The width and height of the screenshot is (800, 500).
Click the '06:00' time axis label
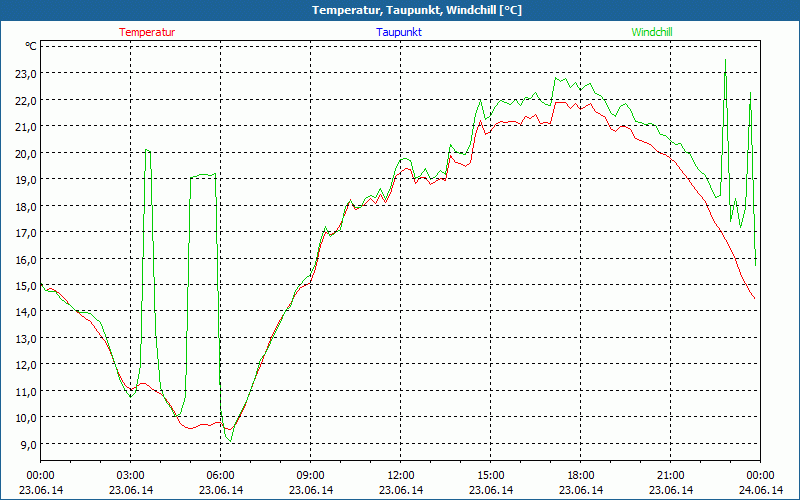tap(220, 476)
